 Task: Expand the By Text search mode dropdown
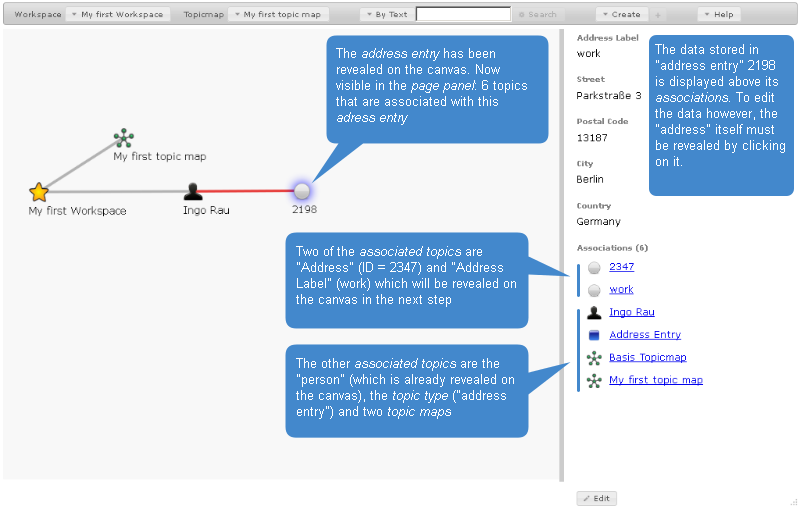[x=385, y=15]
